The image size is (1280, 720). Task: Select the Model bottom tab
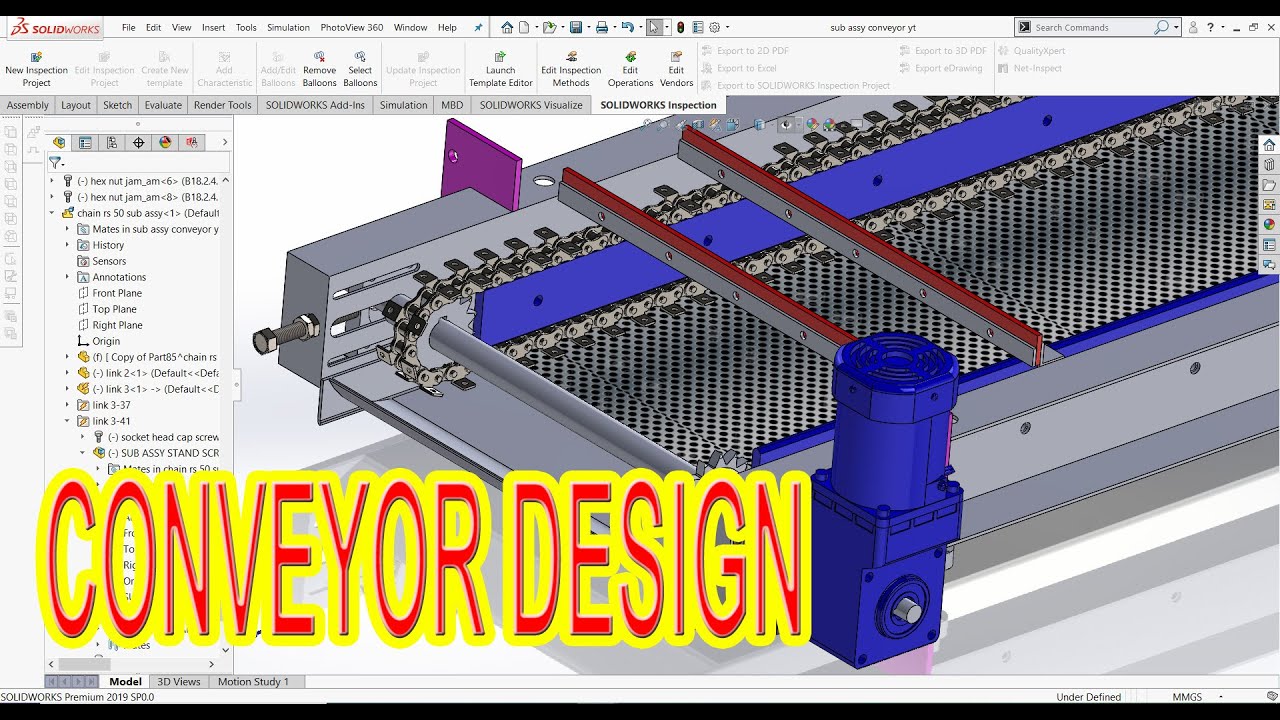(x=125, y=682)
